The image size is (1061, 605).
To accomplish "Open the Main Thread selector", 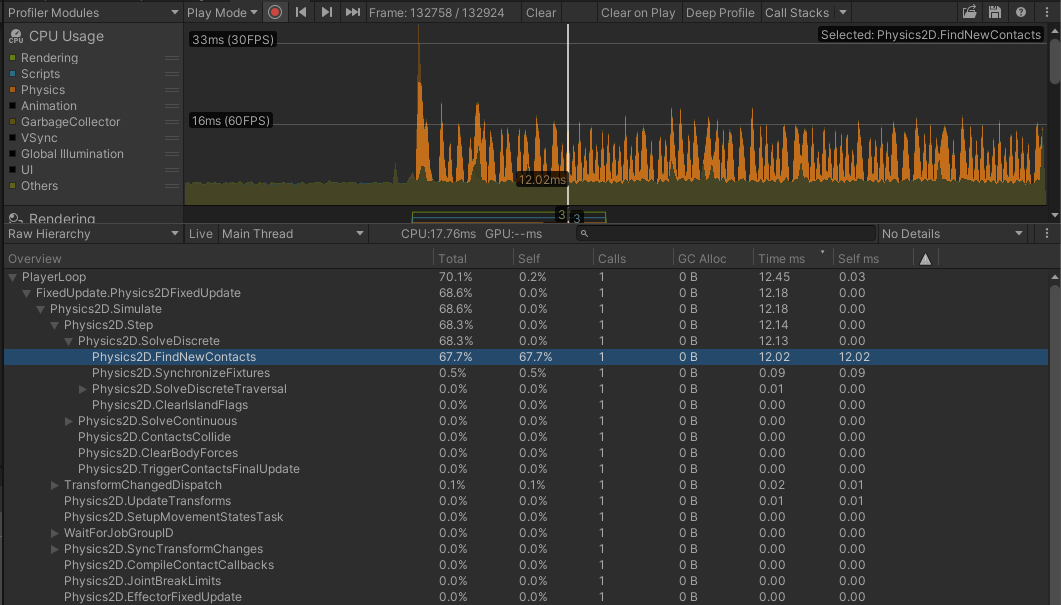I will 290,234.
